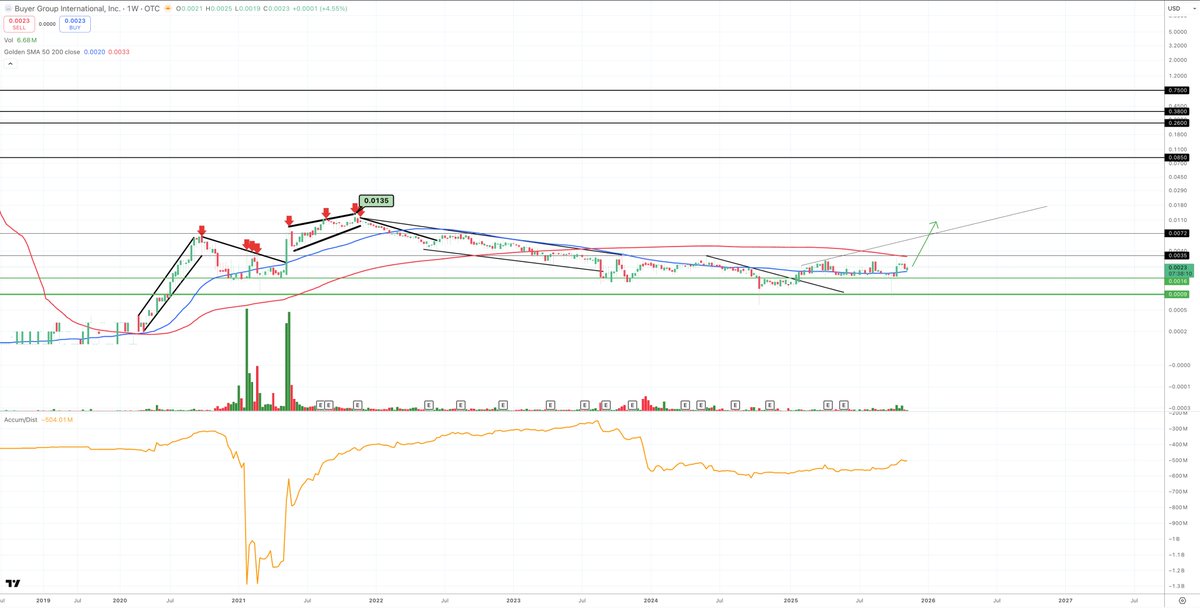Open chart settings gear on time axis
The image size is (1200, 608).
(1182, 600)
